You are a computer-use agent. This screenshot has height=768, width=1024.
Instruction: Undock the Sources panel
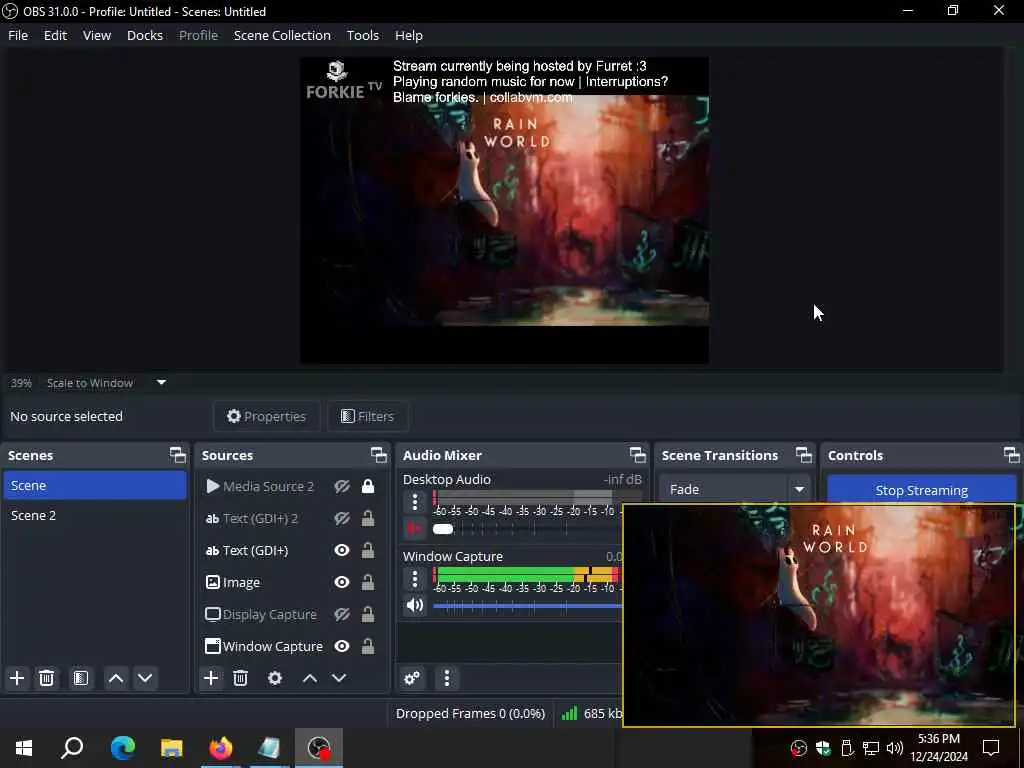(x=379, y=455)
